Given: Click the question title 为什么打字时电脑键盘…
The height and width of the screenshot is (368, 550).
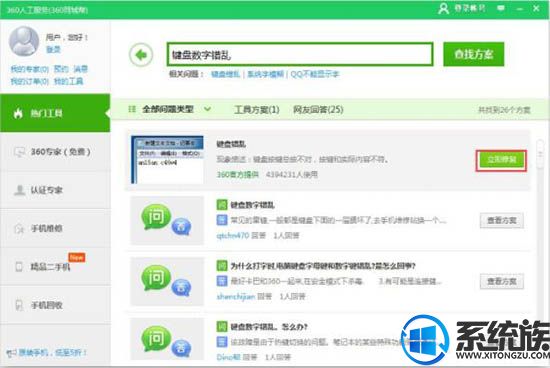Looking at the screenshot, I should point(323,266).
